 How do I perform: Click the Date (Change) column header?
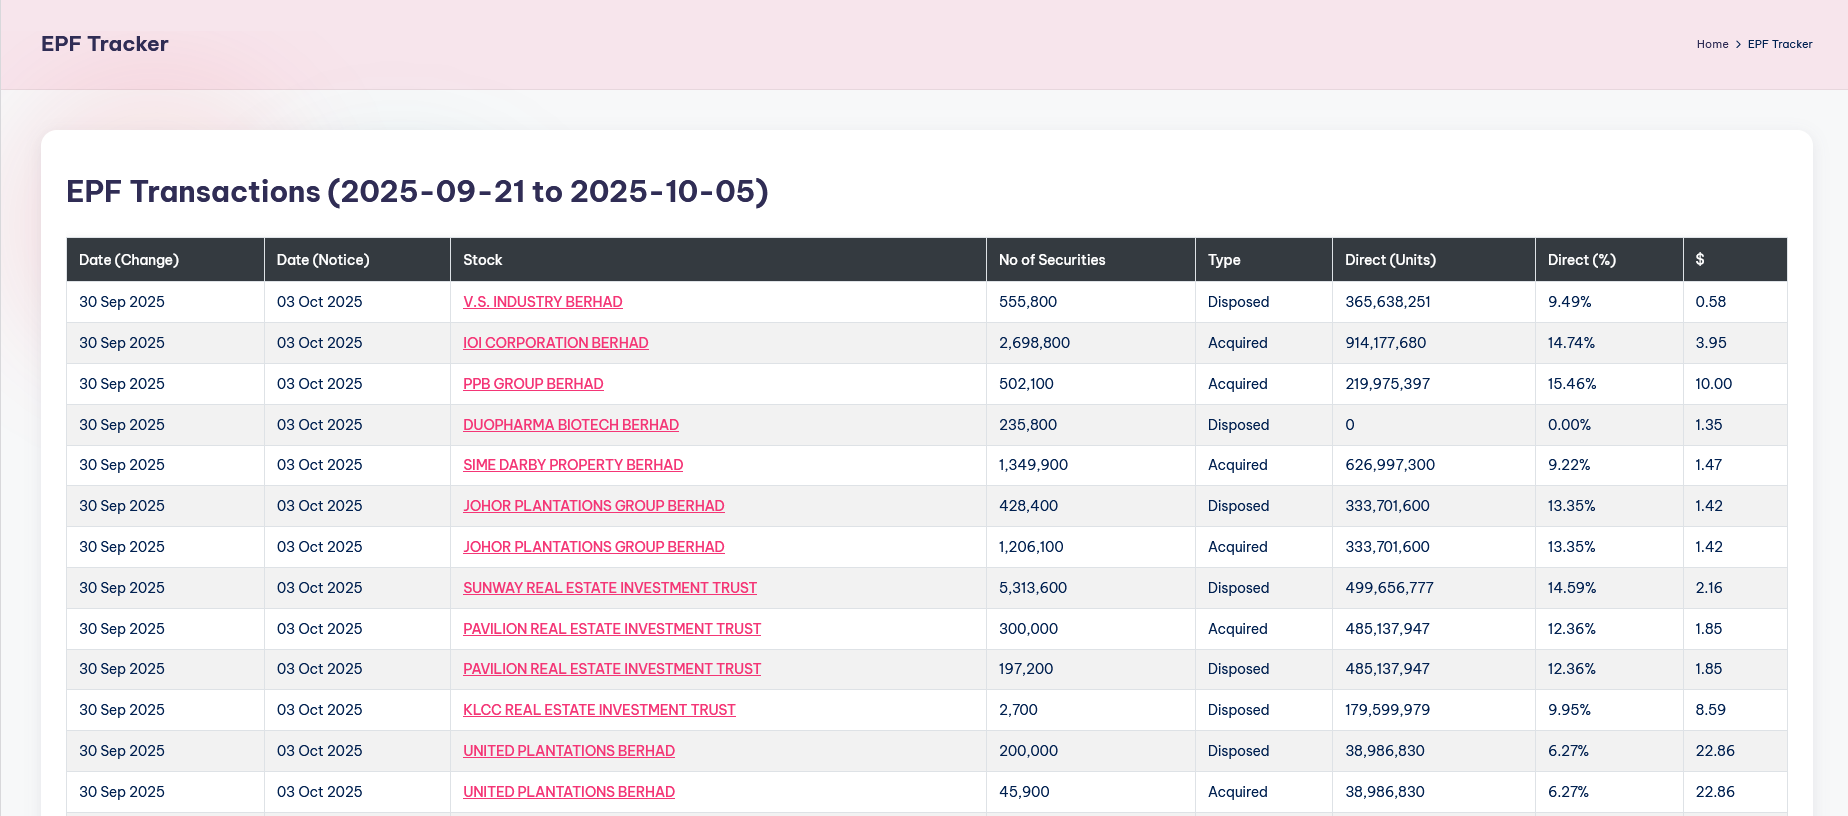pos(129,260)
